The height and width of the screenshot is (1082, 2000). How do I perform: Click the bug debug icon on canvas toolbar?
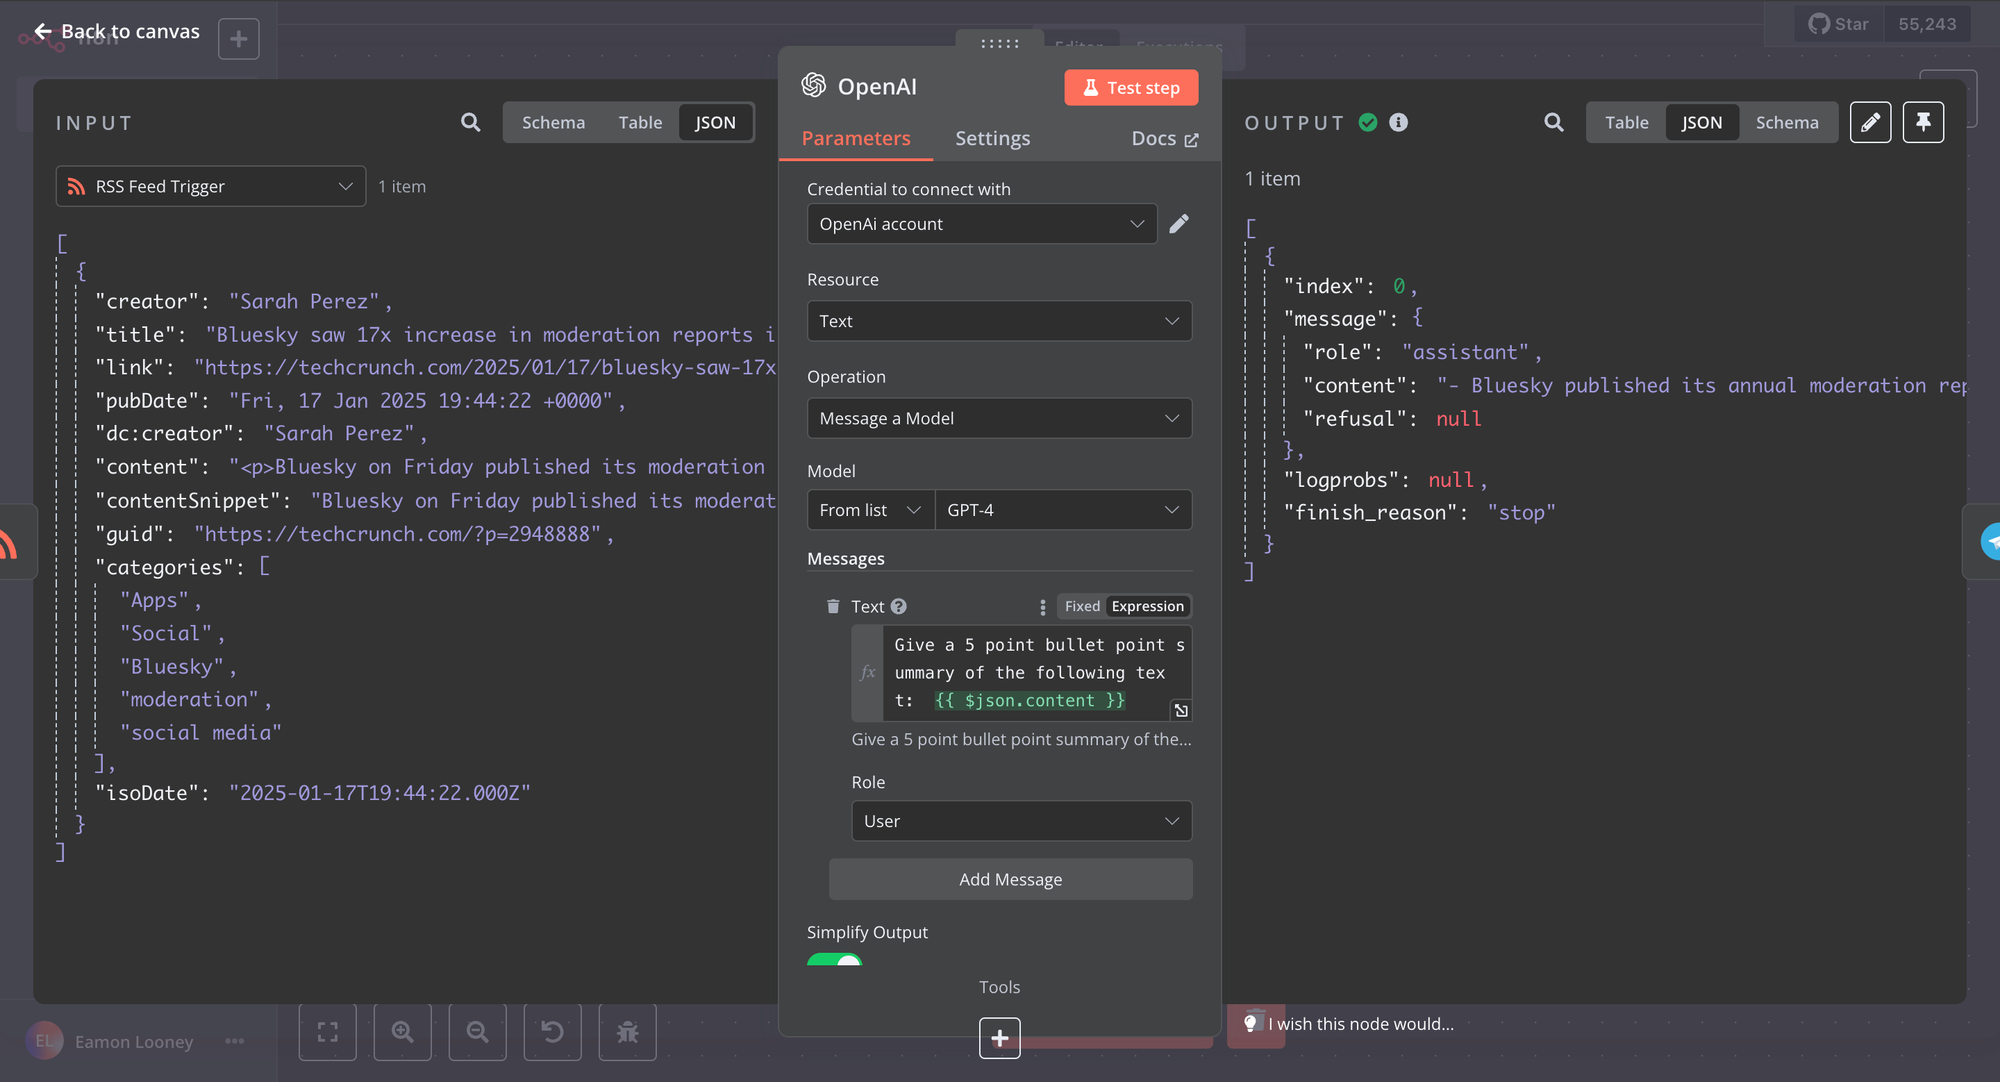pyautogui.click(x=628, y=1032)
